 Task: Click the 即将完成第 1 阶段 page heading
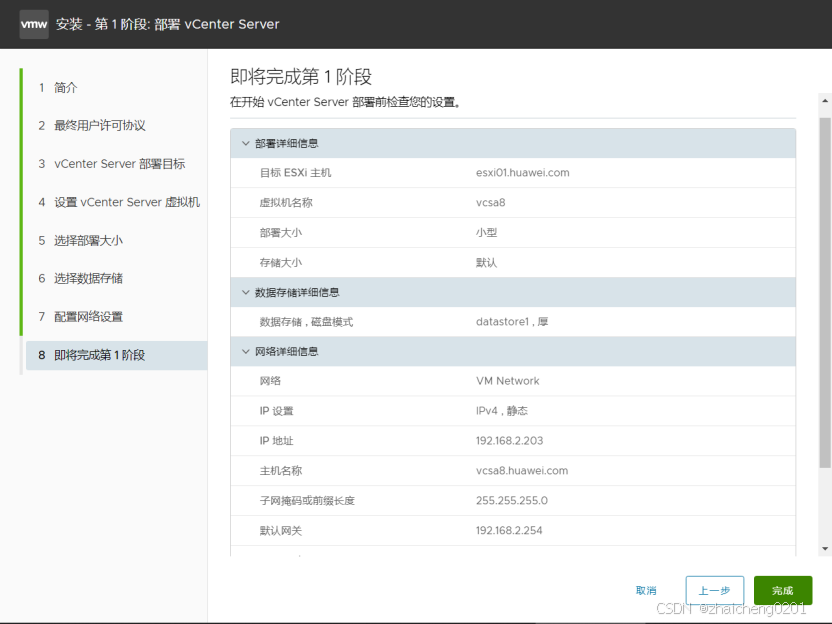[x=301, y=77]
